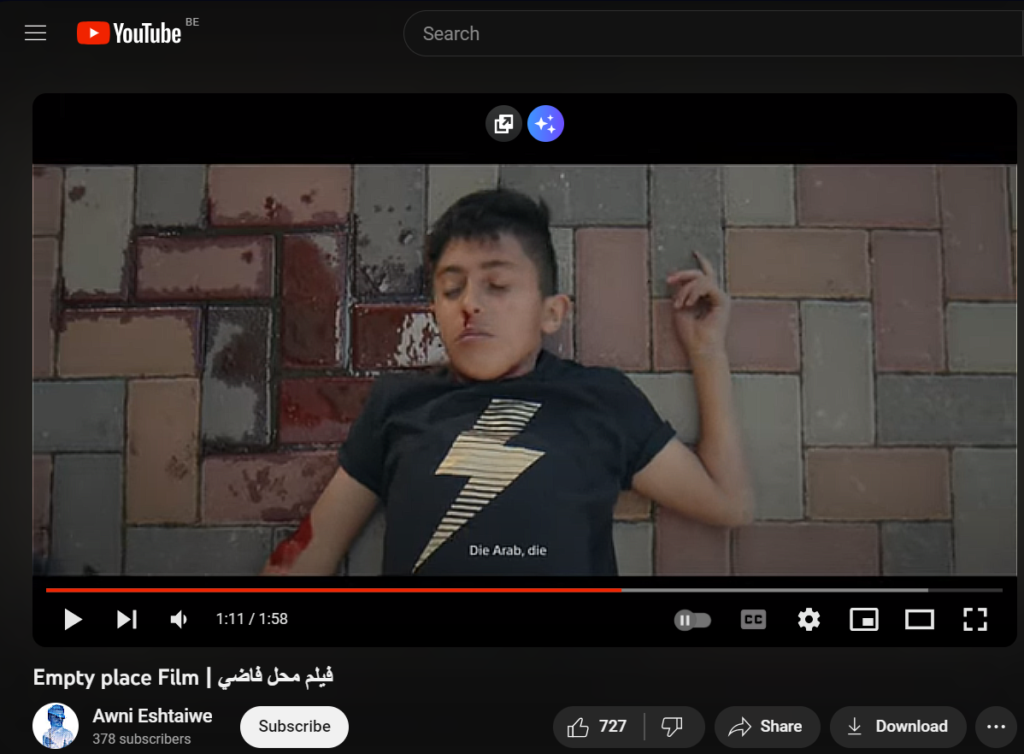Dislike the video
This screenshot has width=1024, height=754.
point(672,727)
